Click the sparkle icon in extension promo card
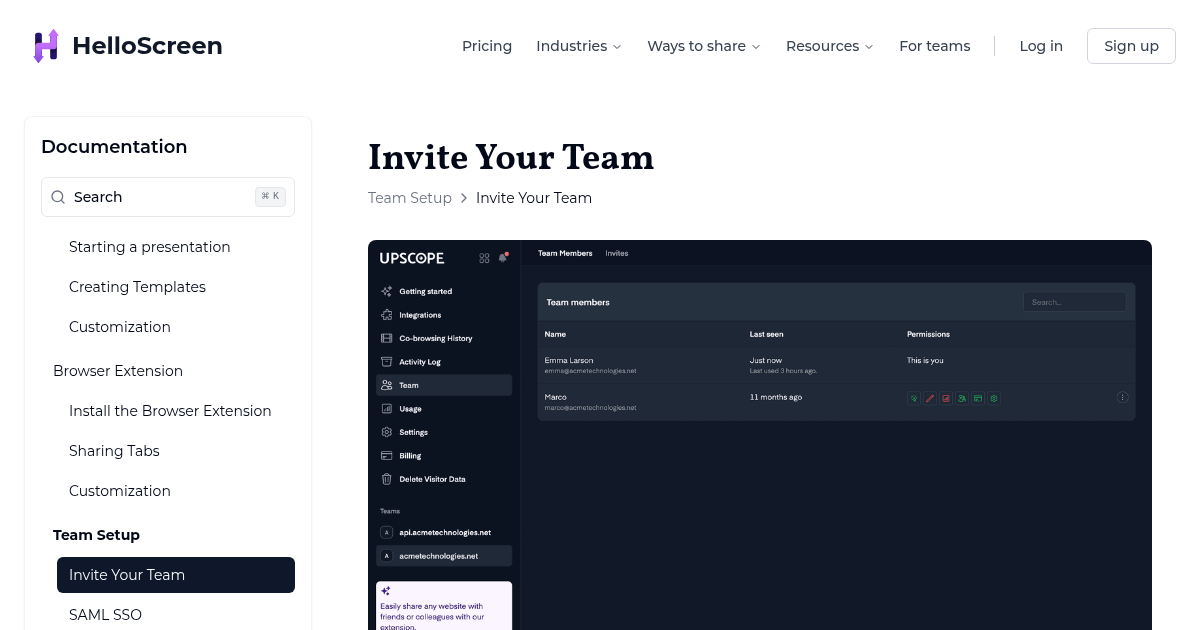 point(386,591)
